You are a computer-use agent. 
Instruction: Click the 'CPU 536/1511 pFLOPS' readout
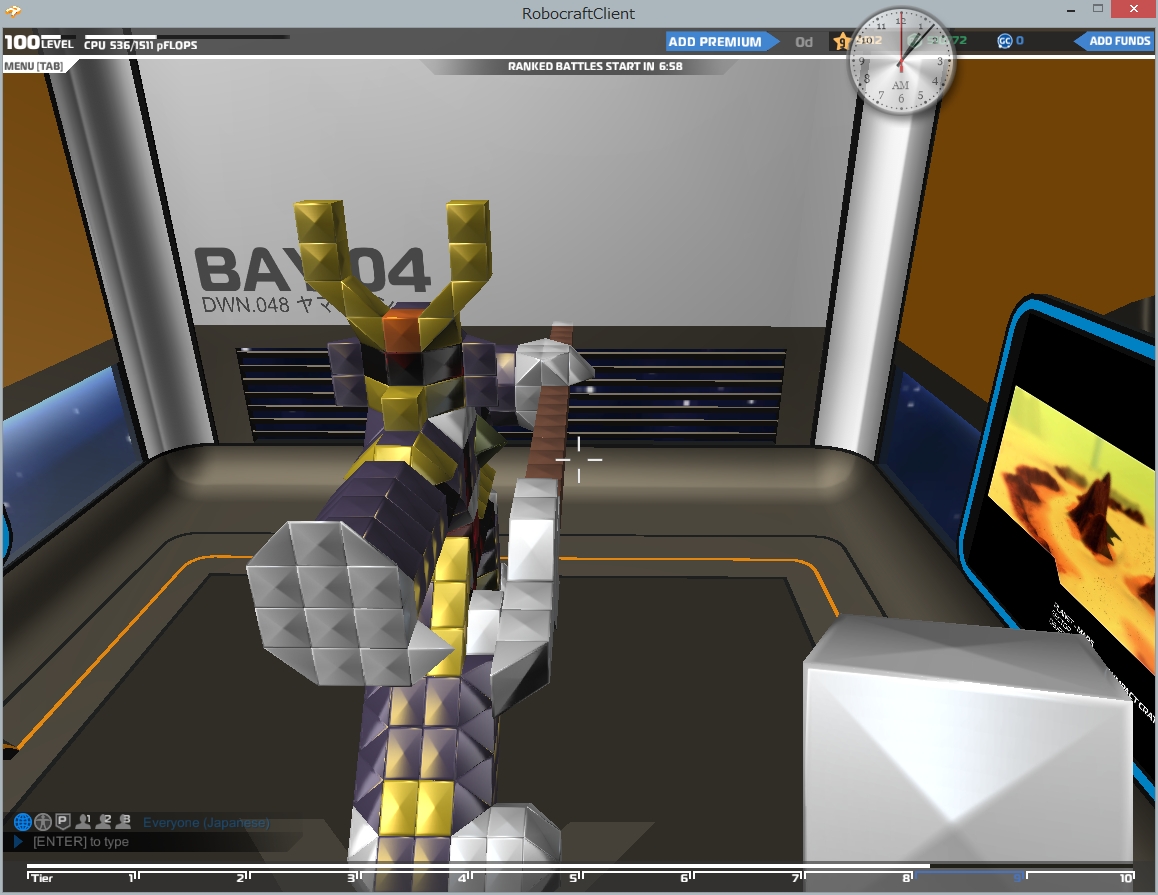140,45
